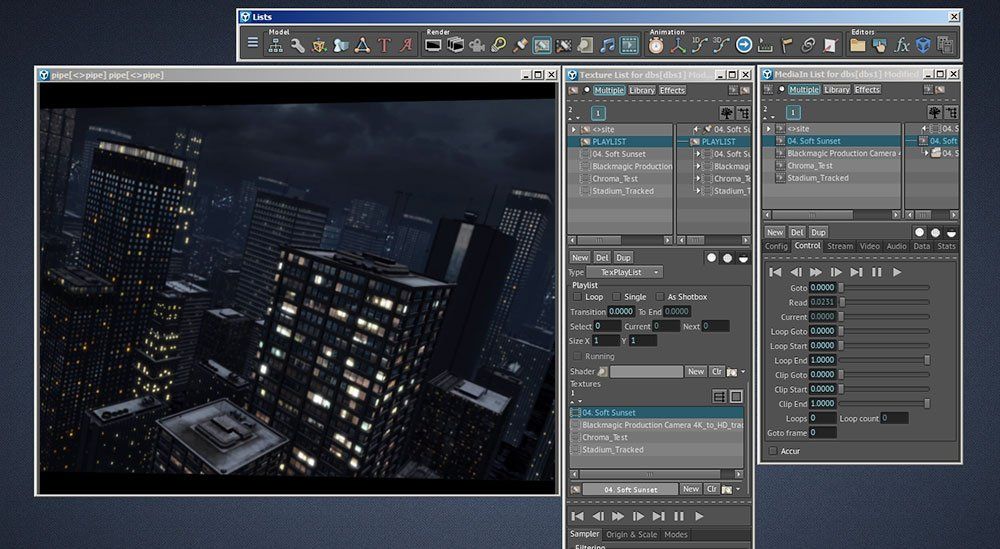Click the music note audio icon
Image resolution: width=1000 pixels, height=549 pixels.
click(607, 45)
